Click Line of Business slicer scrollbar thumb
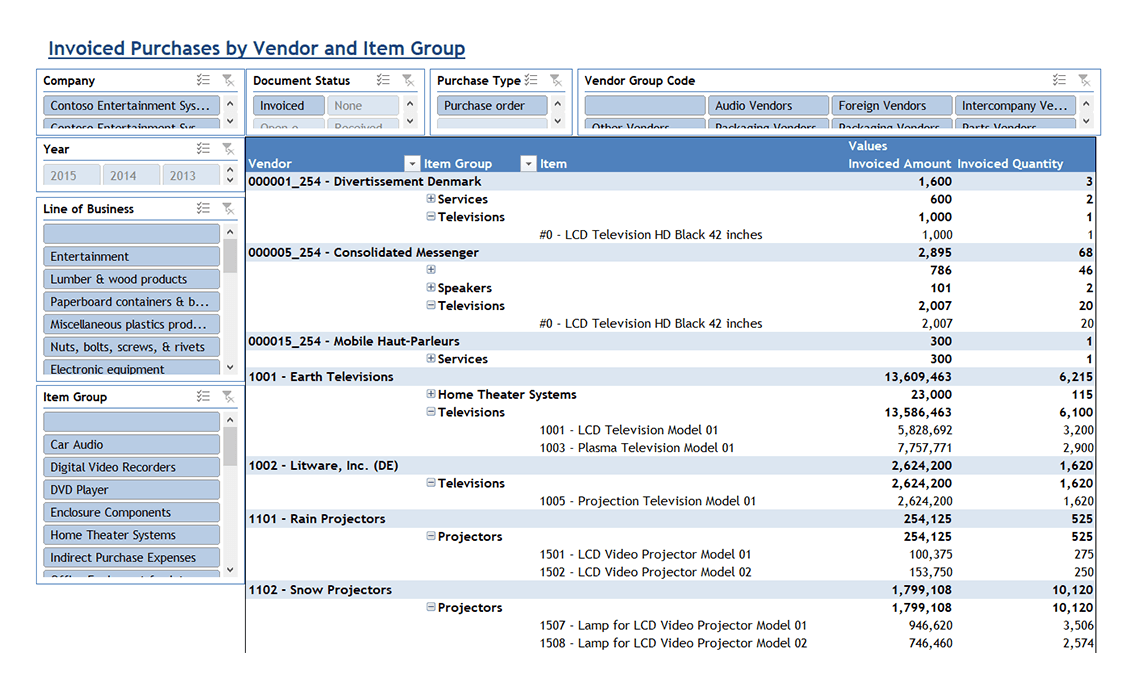The height and width of the screenshot is (687, 1140). [x=230, y=255]
